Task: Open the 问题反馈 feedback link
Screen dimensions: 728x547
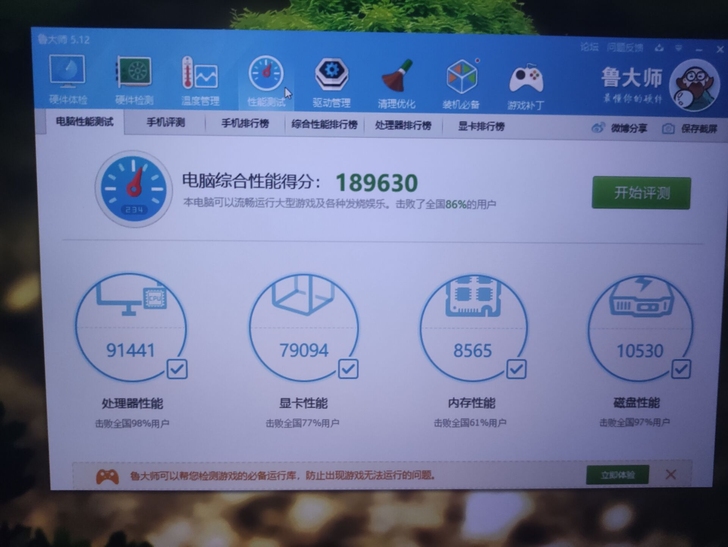Action: (x=625, y=47)
